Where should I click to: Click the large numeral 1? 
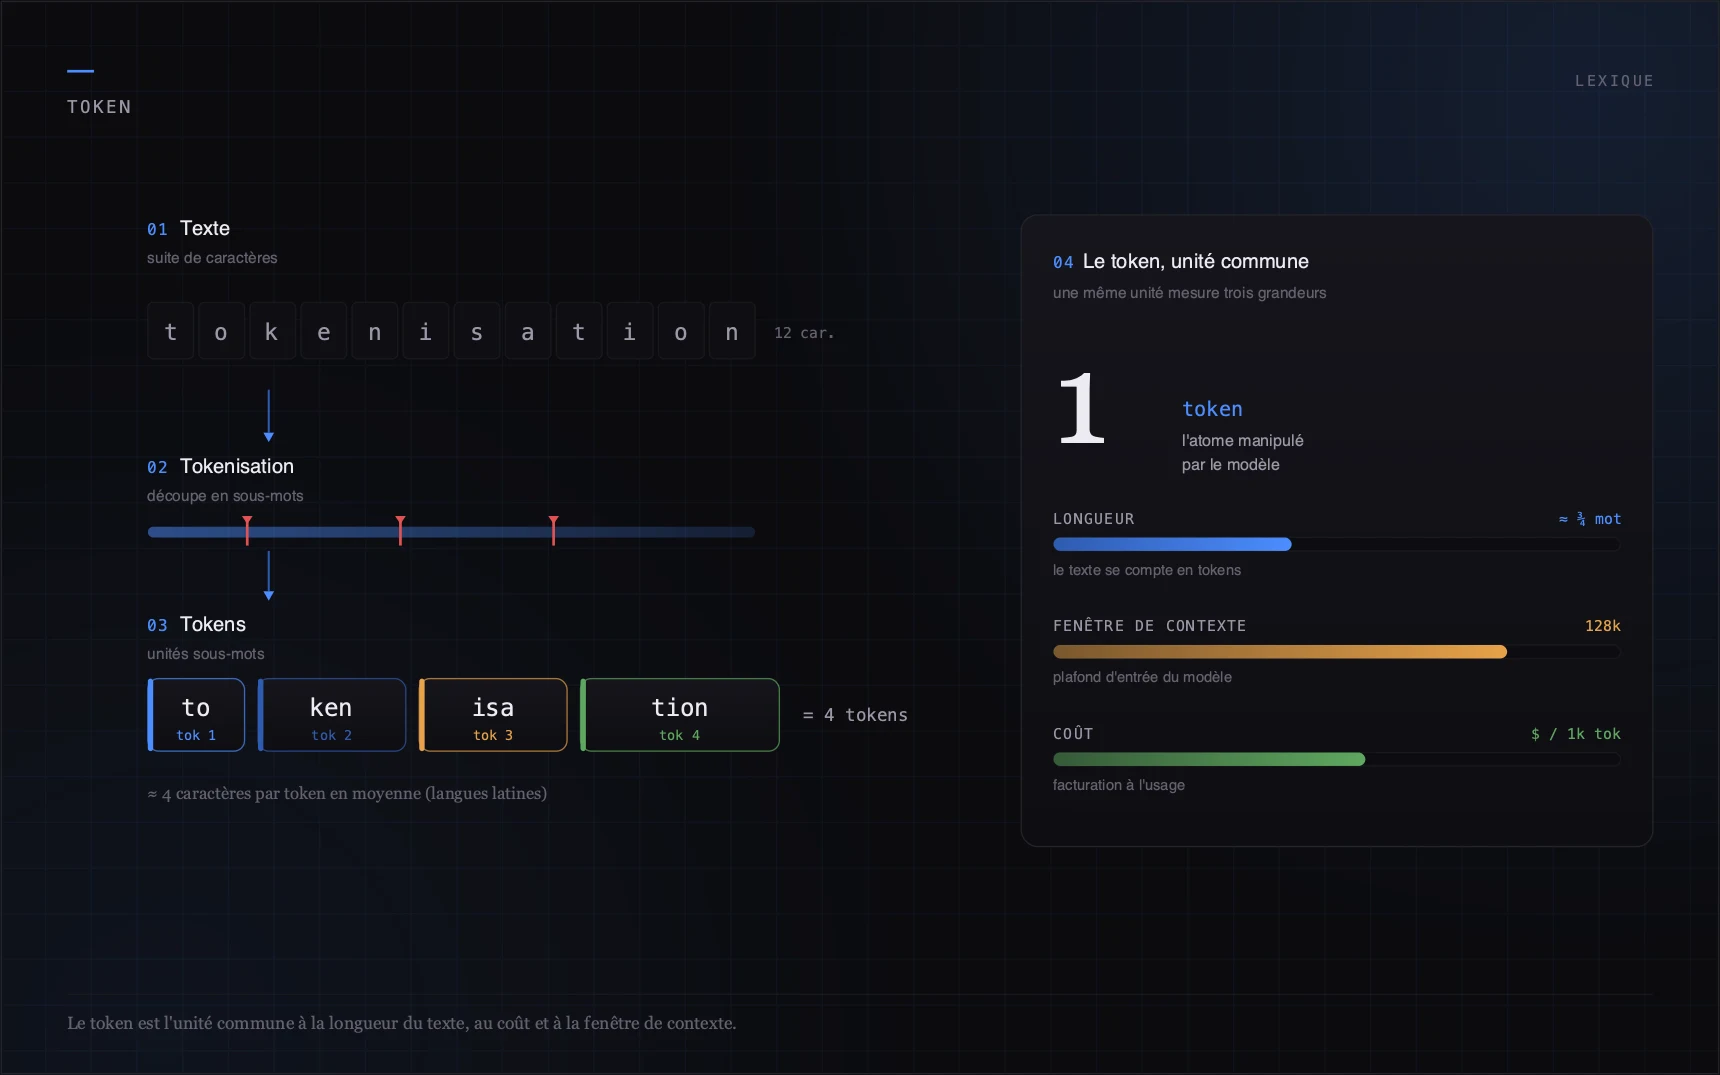1081,407
